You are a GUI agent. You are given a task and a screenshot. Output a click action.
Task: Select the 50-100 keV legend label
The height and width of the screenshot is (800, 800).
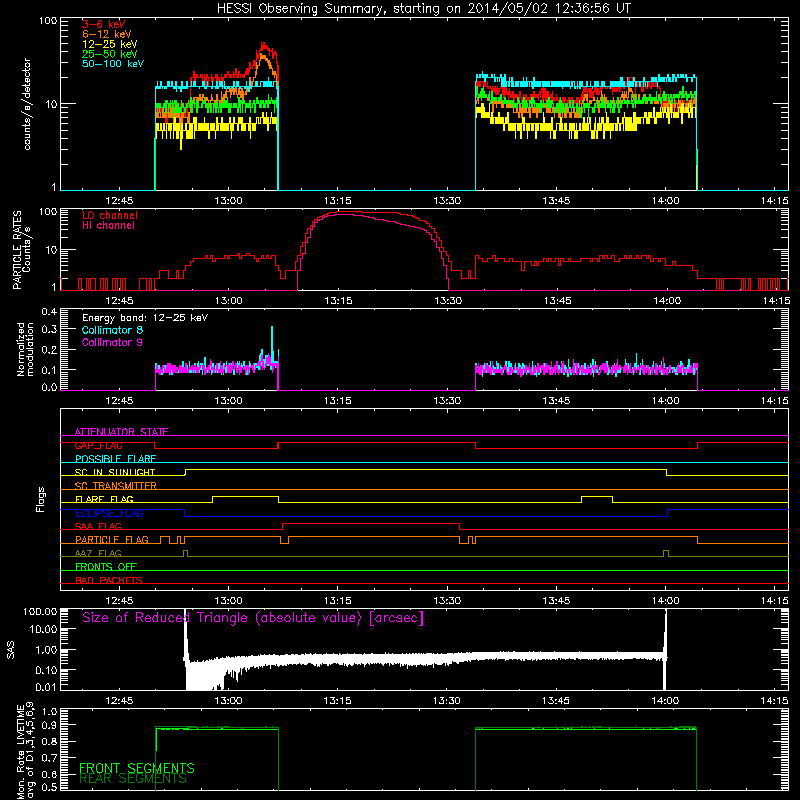113,63
